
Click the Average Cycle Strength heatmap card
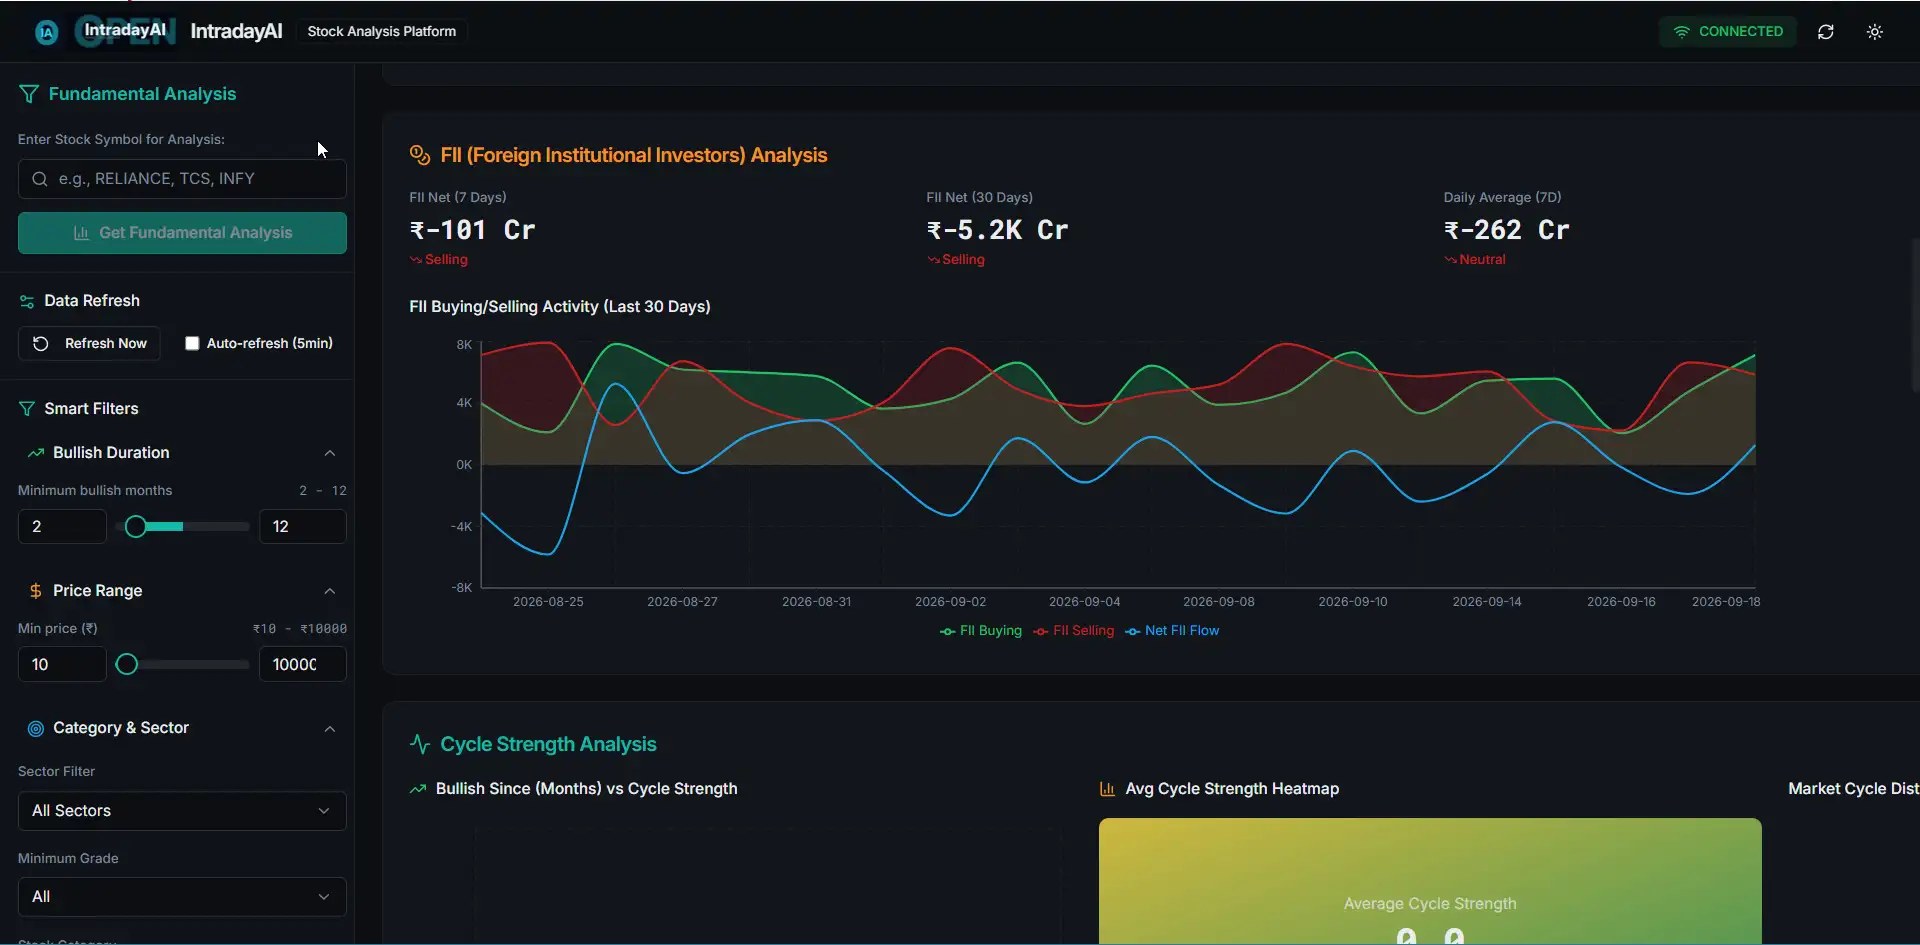(1430, 882)
